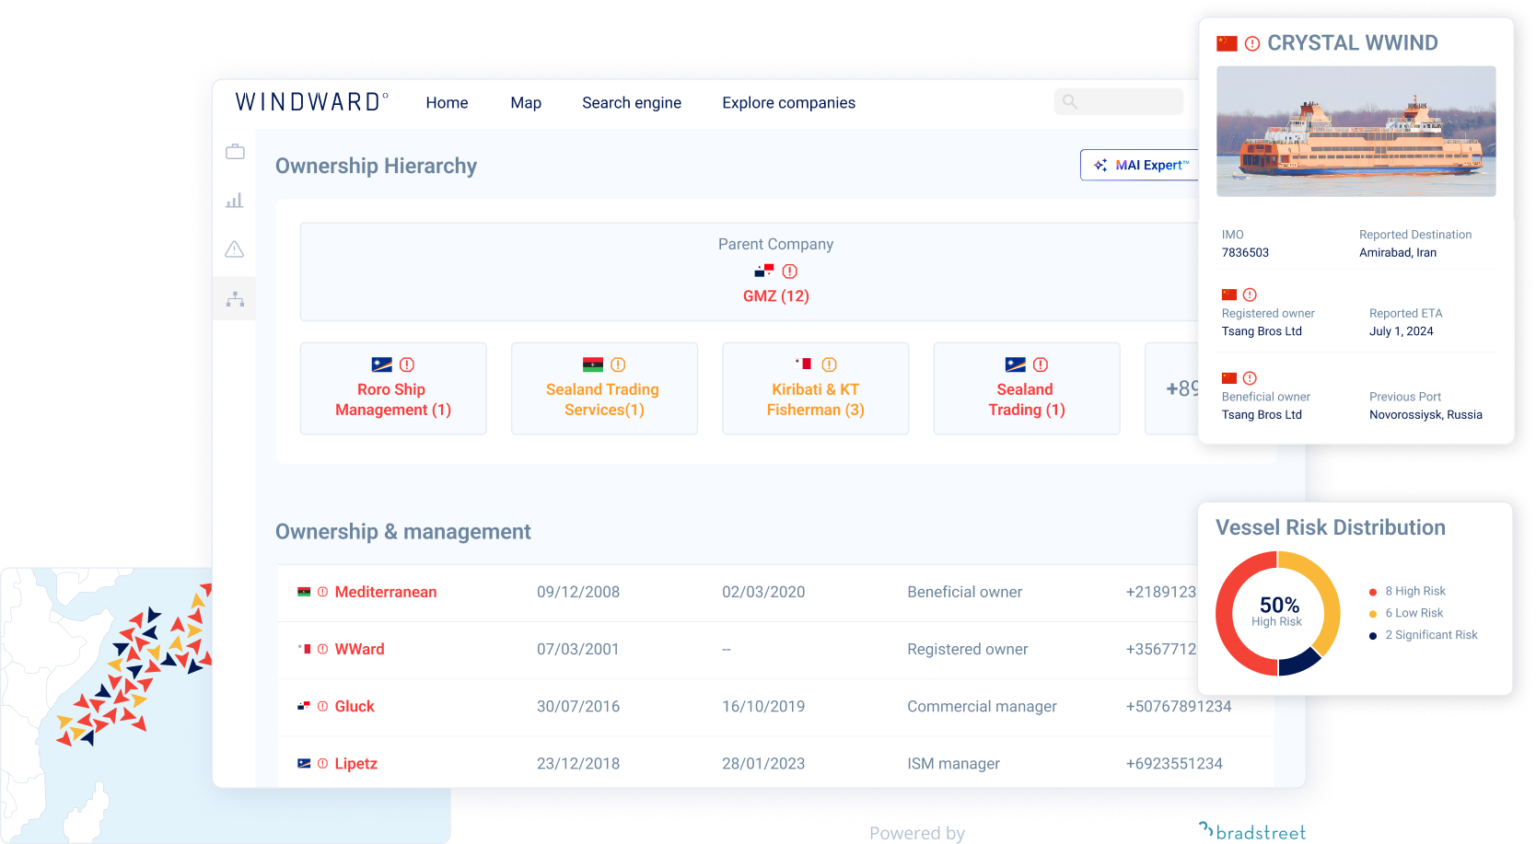Click the bradstreet logo

(x=1252, y=831)
